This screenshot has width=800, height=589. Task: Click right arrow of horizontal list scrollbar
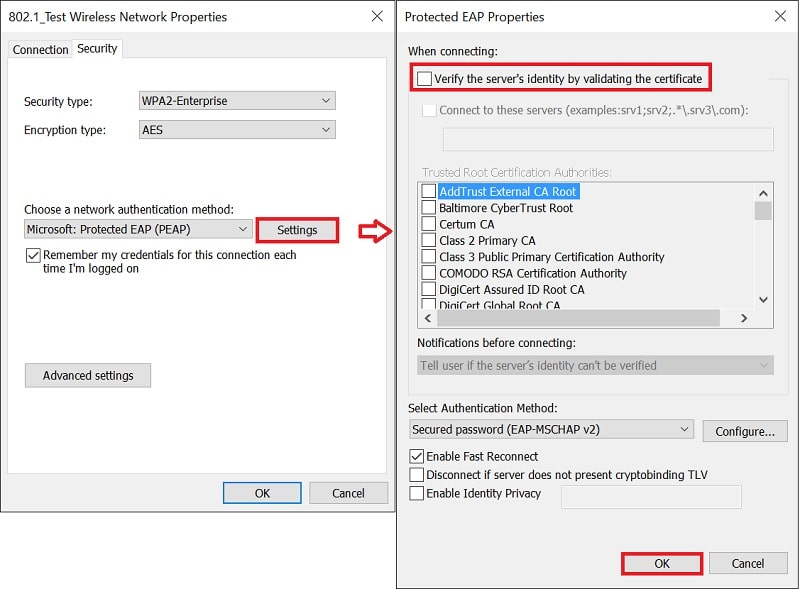(x=743, y=318)
